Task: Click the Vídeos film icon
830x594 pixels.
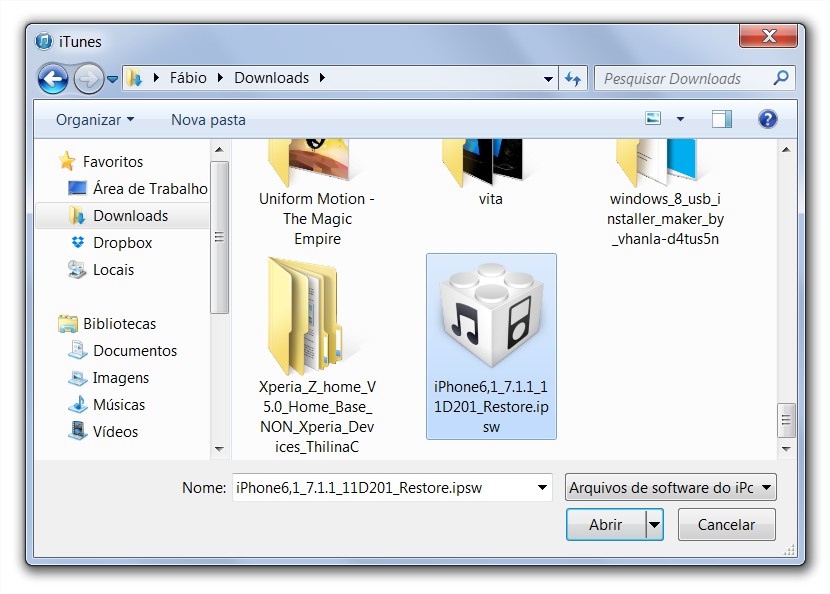Action: (x=78, y=430)
